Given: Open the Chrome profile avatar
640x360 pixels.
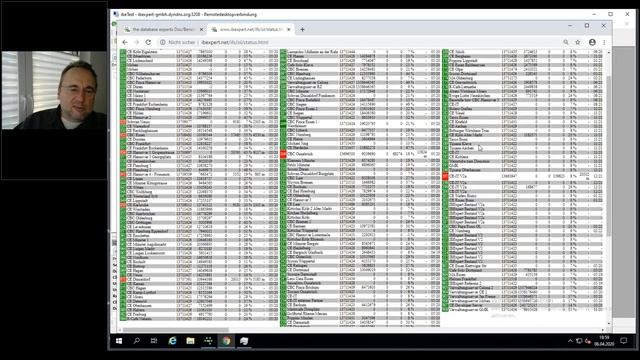Looking at the screenshot, I should [x=592, y=42].
